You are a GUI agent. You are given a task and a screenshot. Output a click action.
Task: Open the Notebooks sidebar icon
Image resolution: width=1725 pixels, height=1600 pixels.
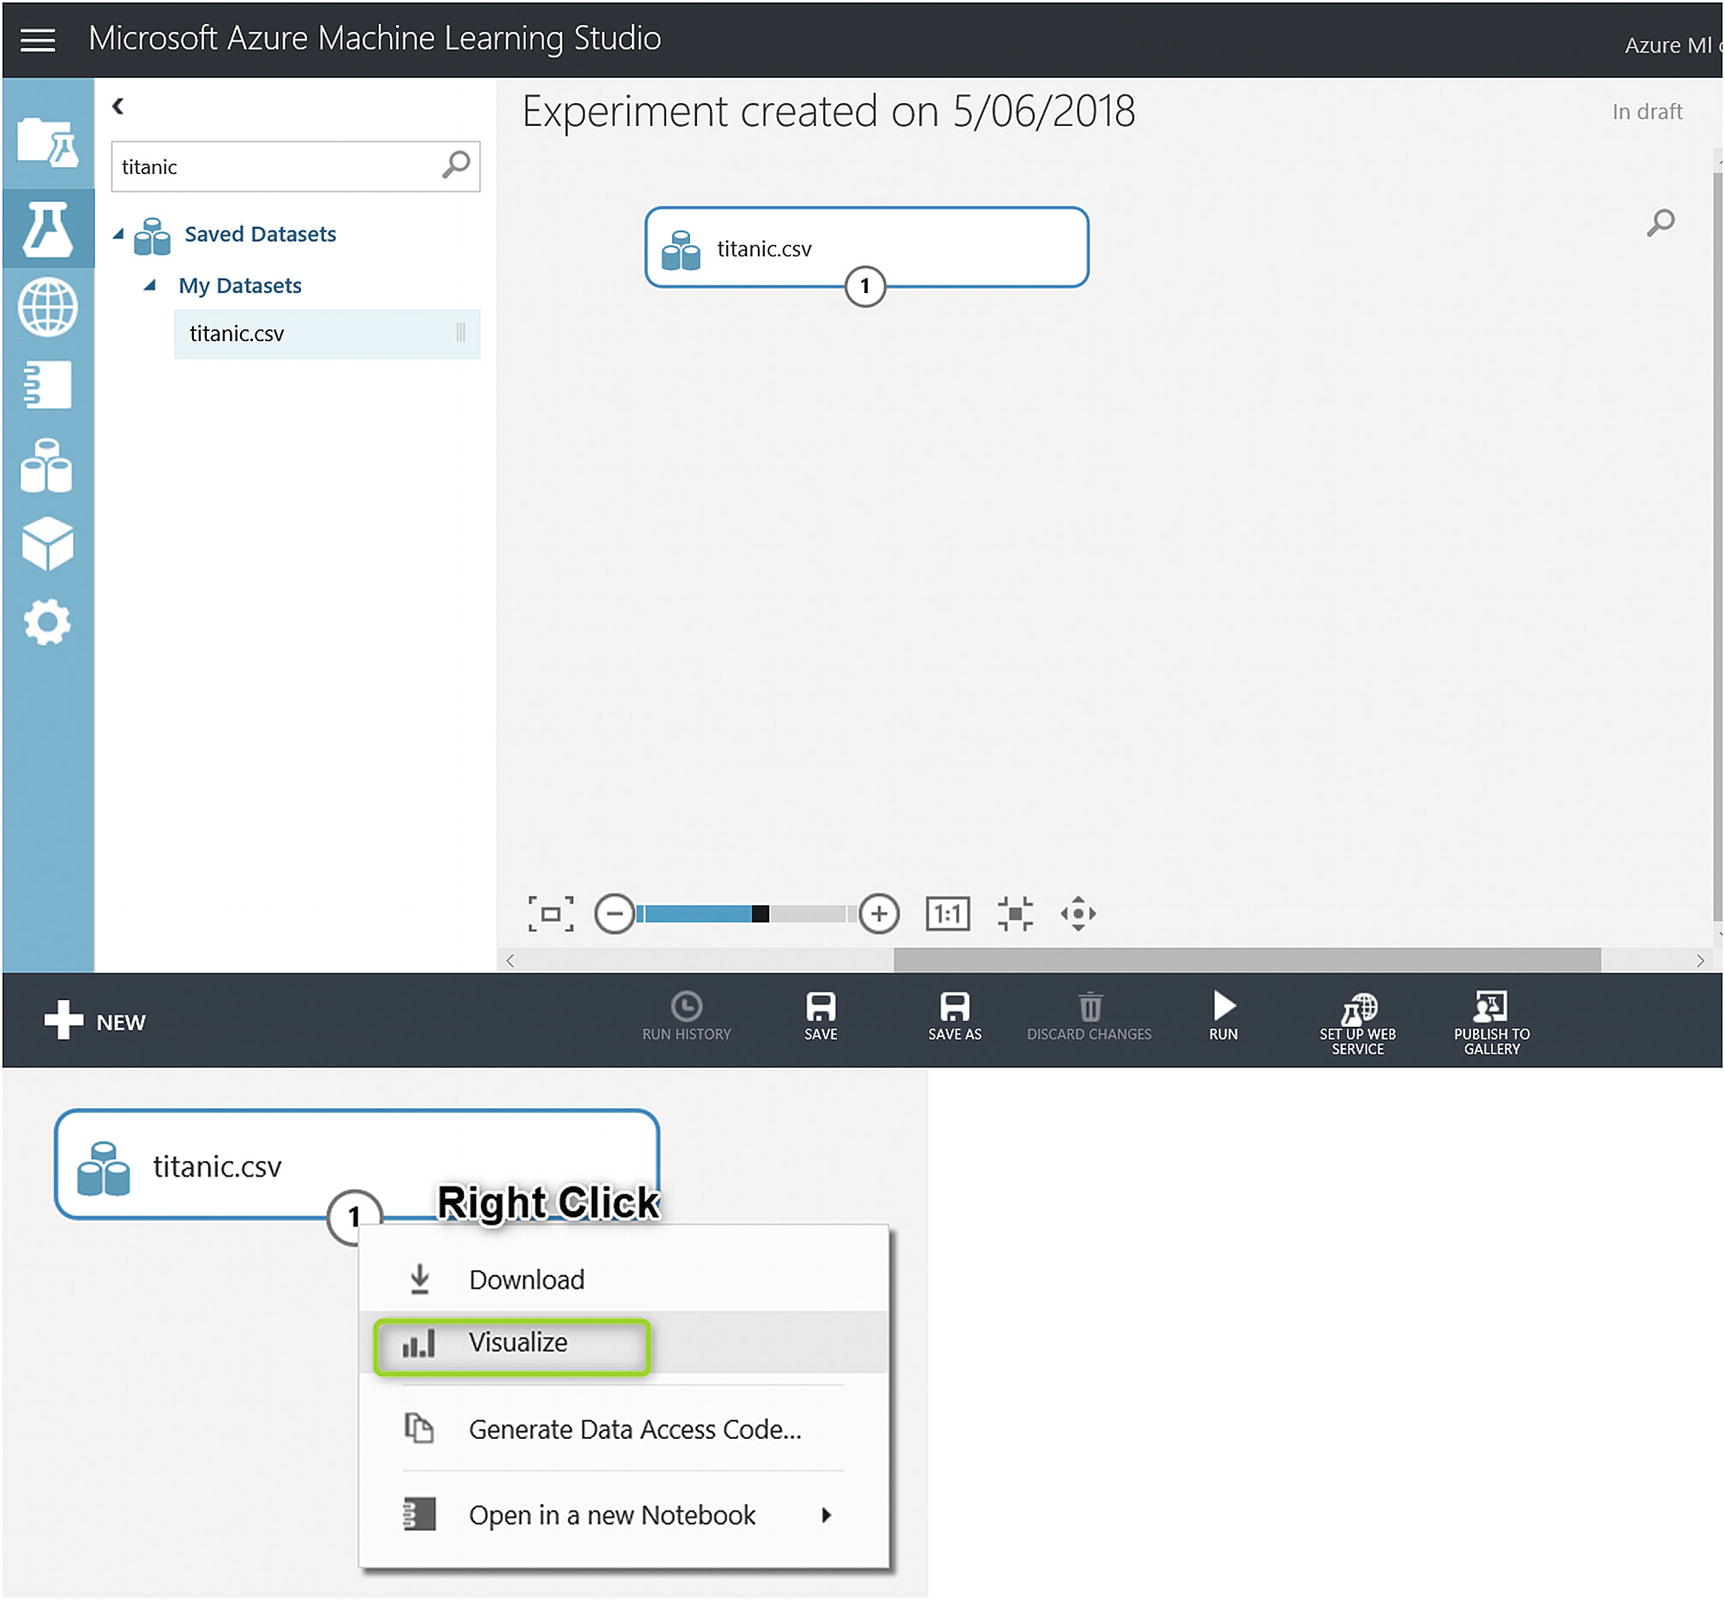tap(47, 385)
